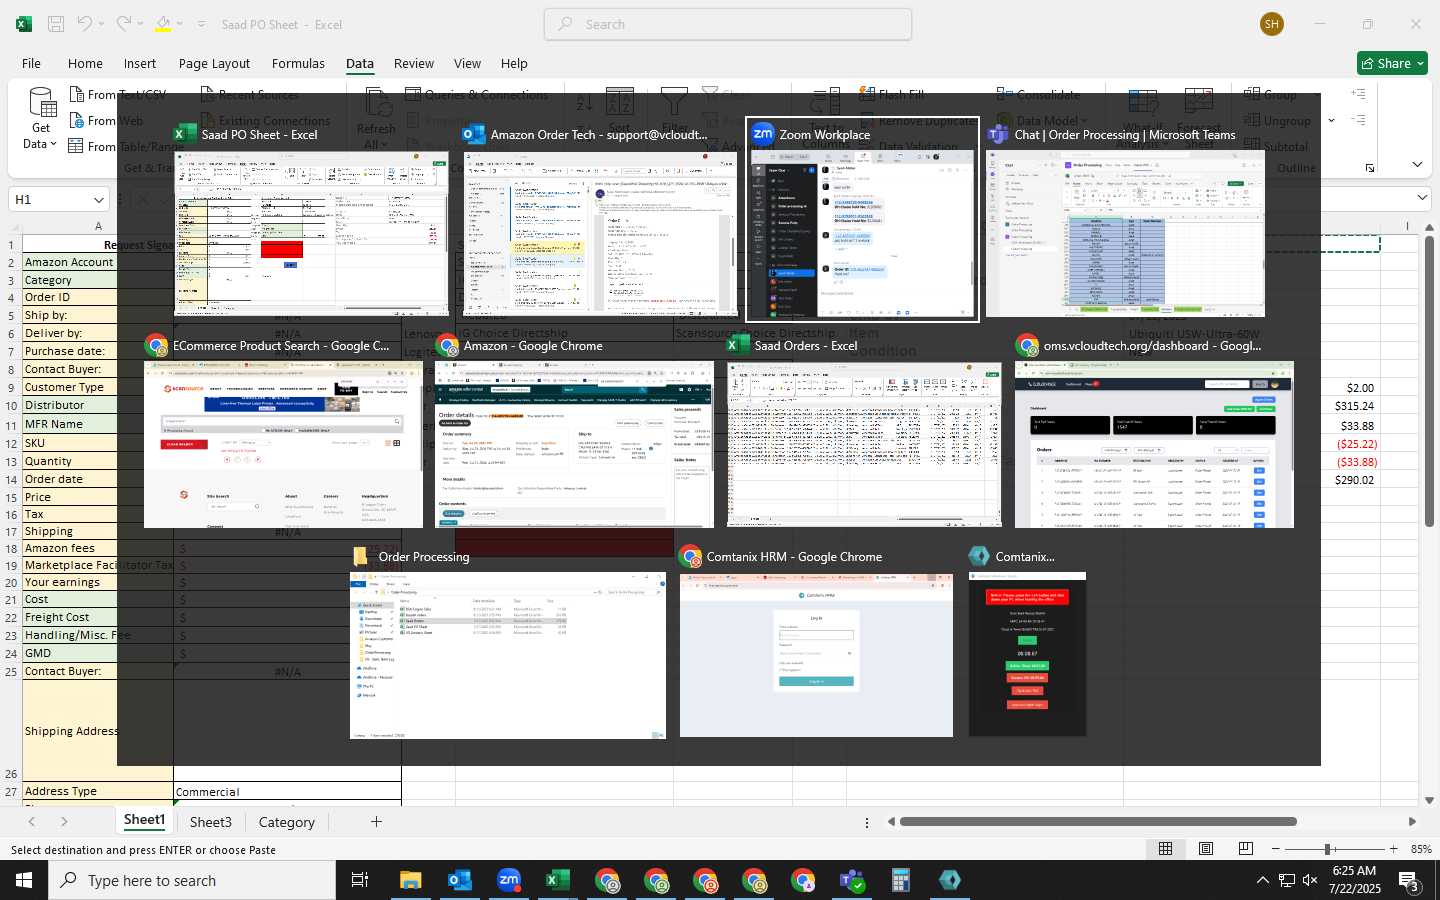Open the Name Box dropdown next to H1

[98, 199]
